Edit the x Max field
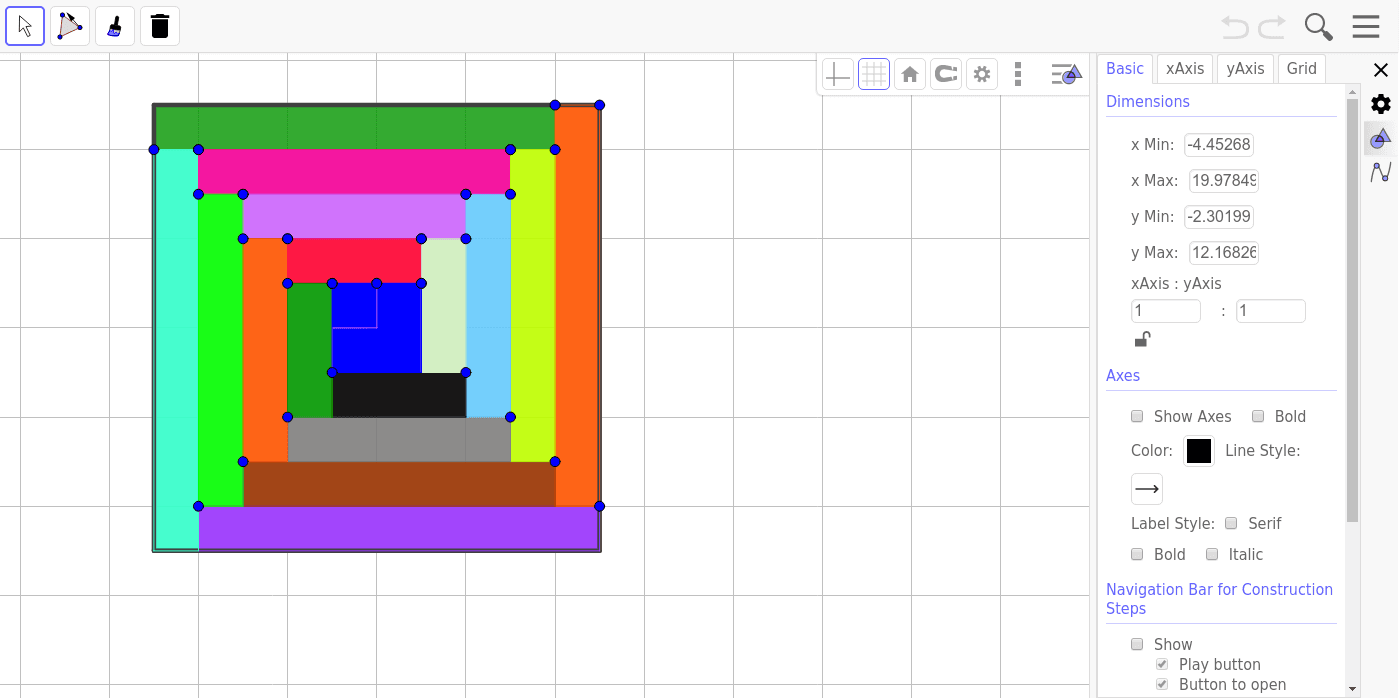The height and width of the screenshot is (700, 1400). click(1224, 181)
